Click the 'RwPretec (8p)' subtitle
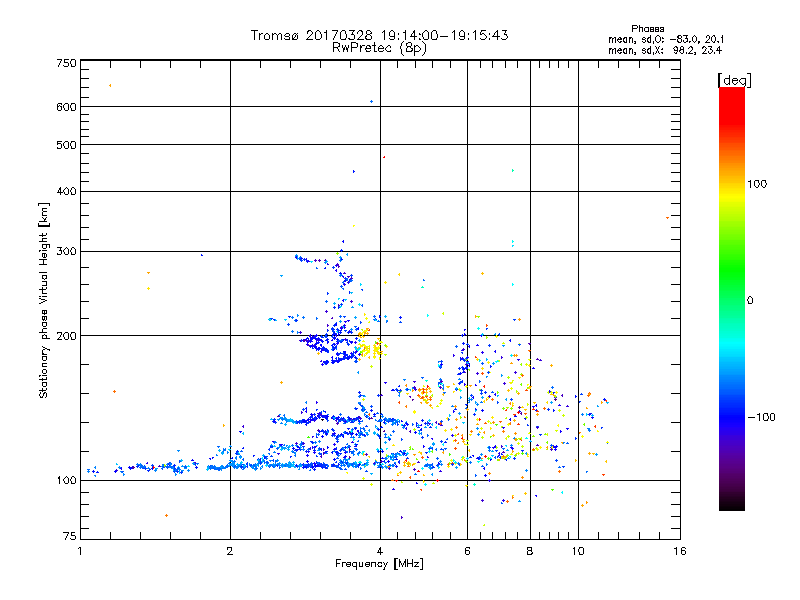 pos(379,48)
